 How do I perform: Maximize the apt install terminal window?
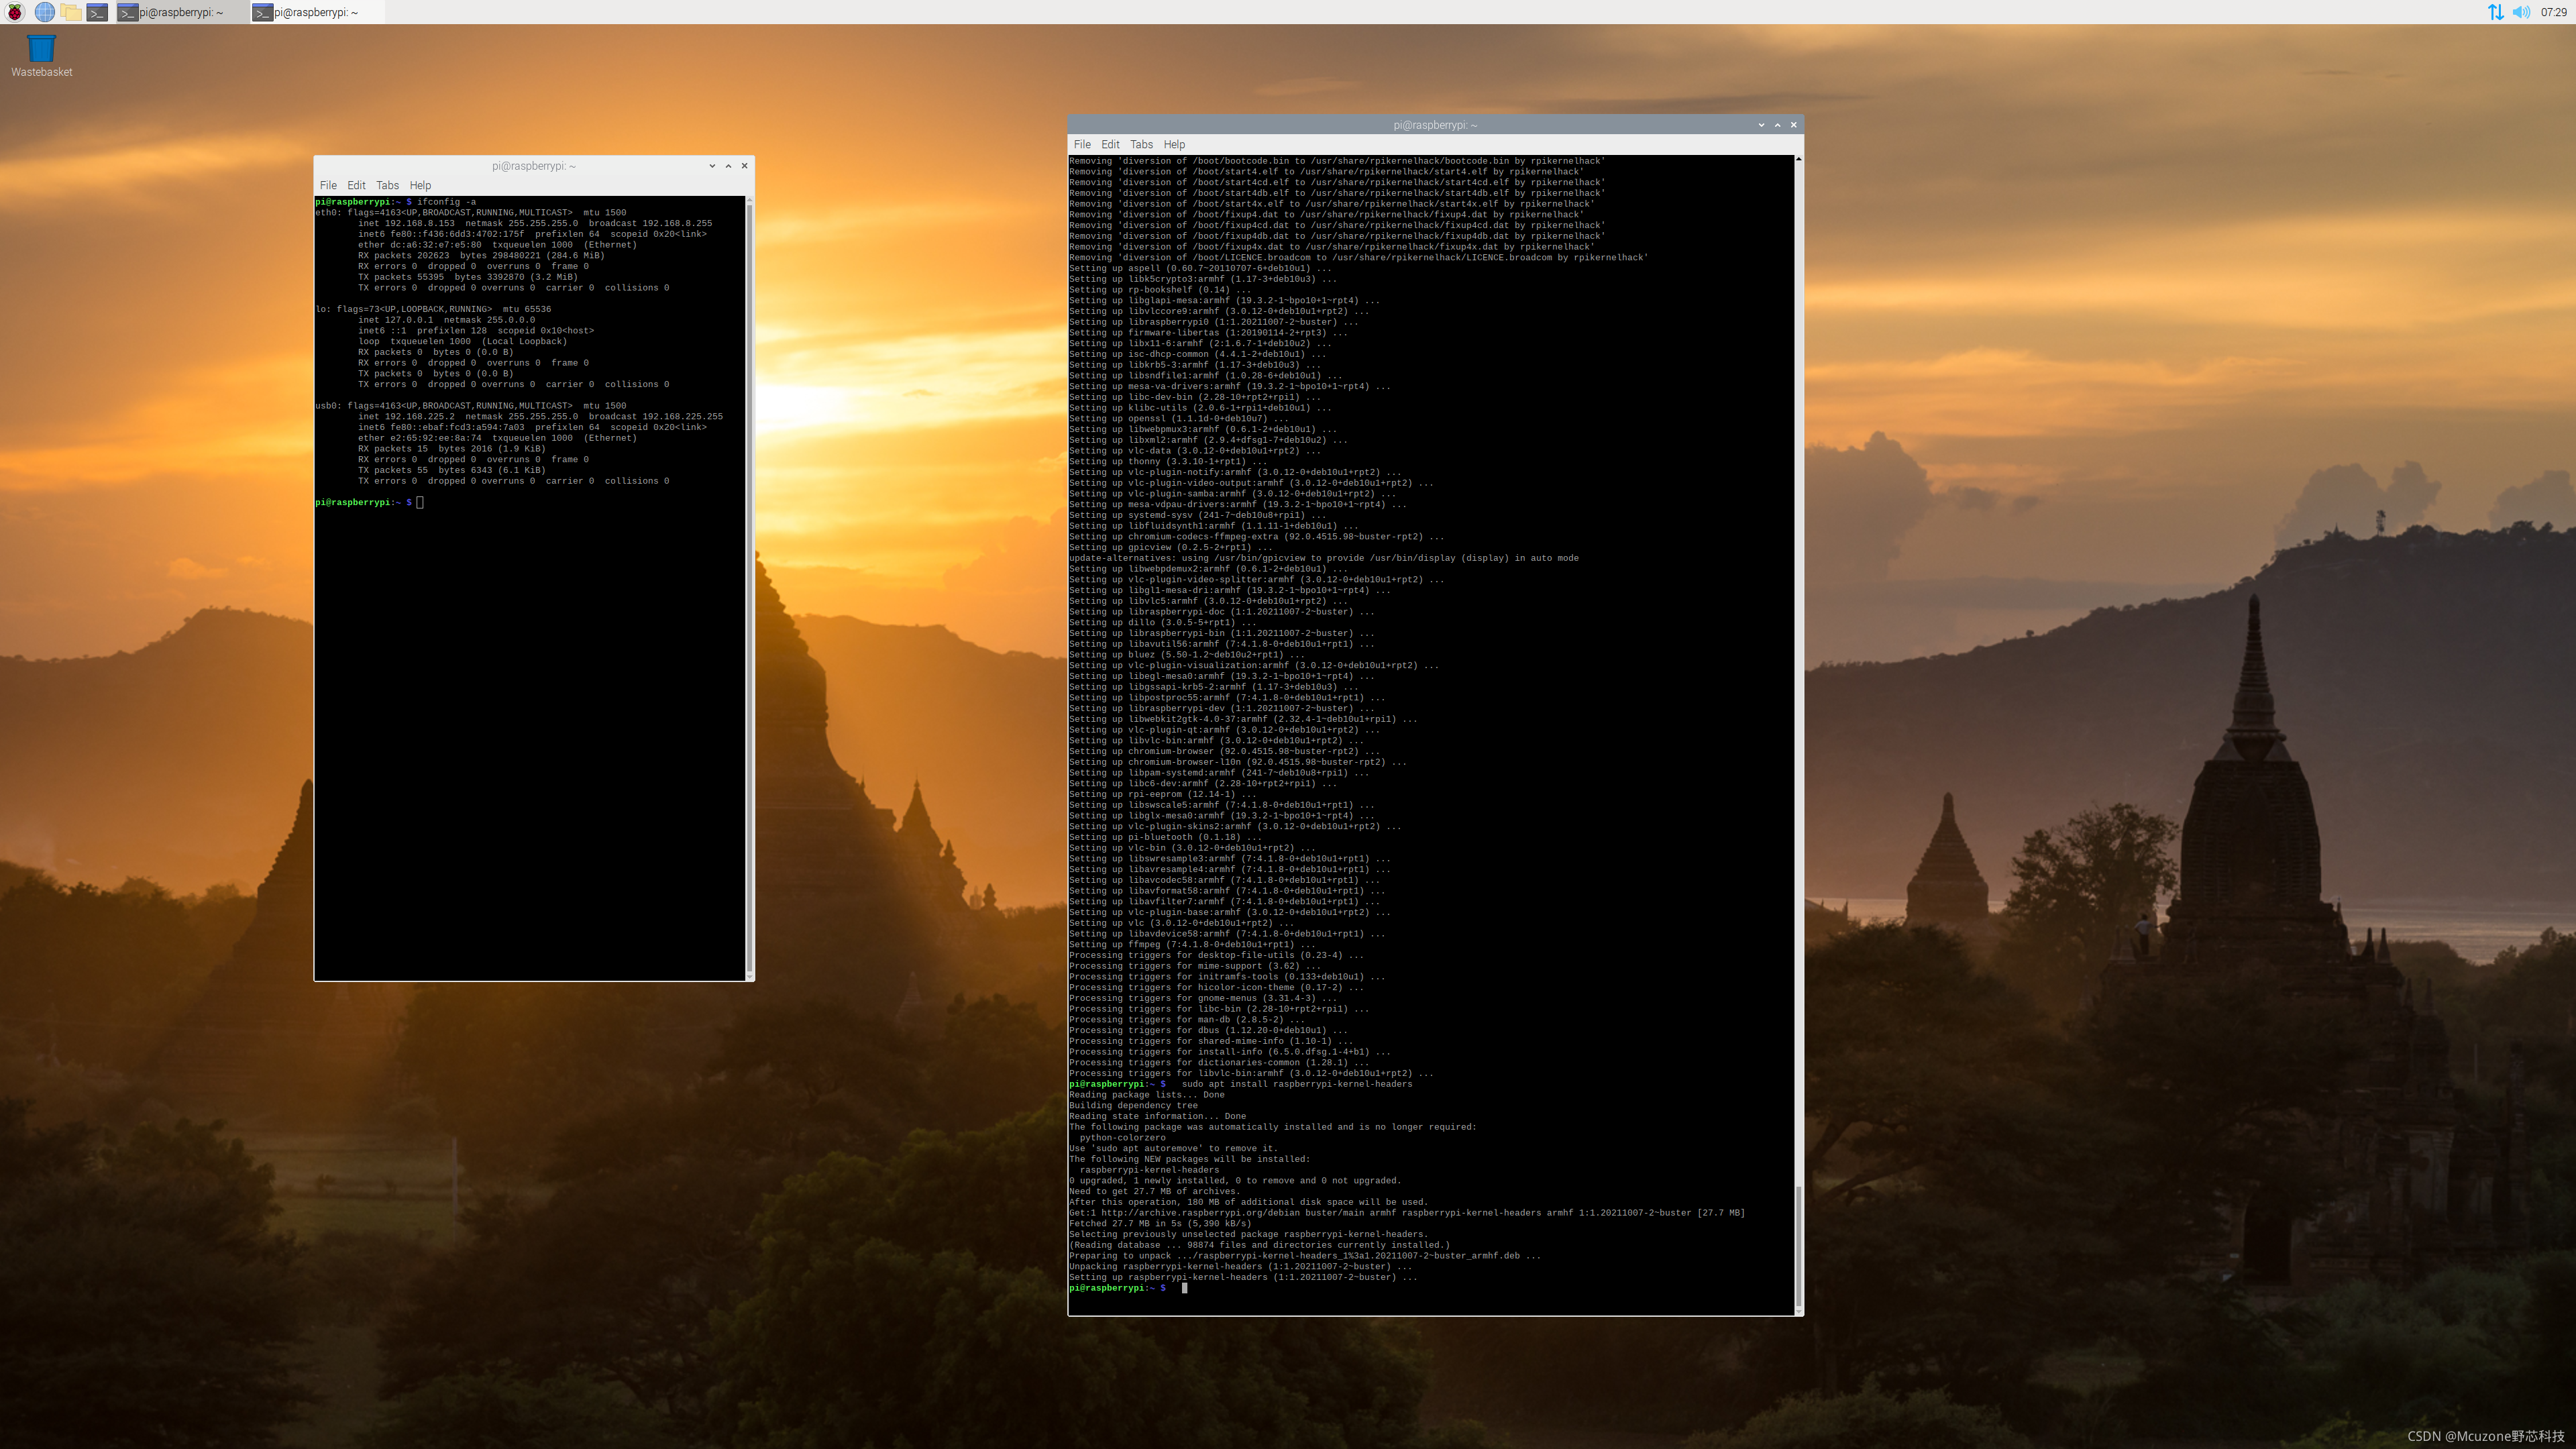pyautogui.click(x=1777, y=125)
